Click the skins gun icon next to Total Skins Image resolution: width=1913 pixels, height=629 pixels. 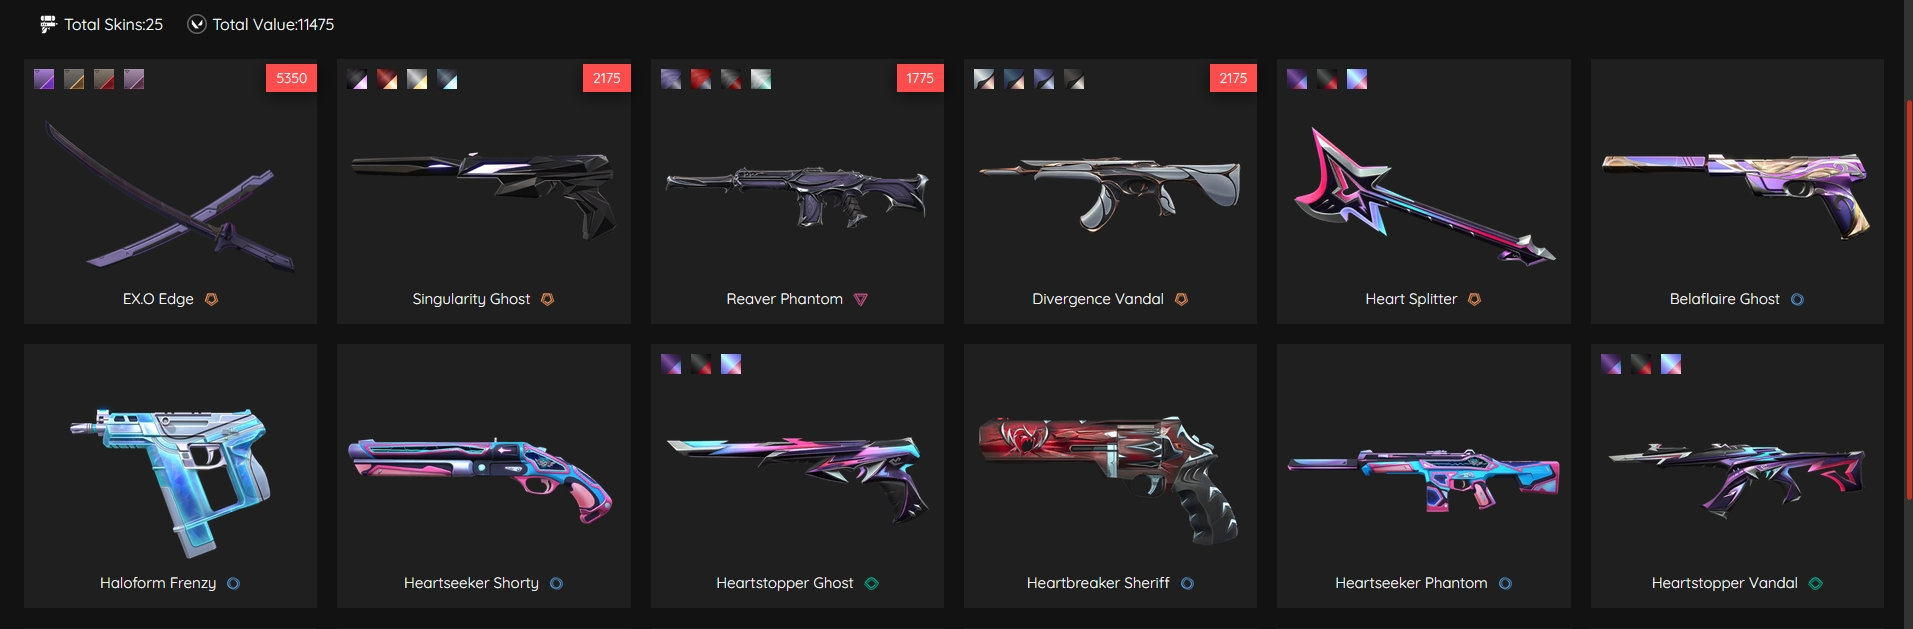click(x=47, y=24)
